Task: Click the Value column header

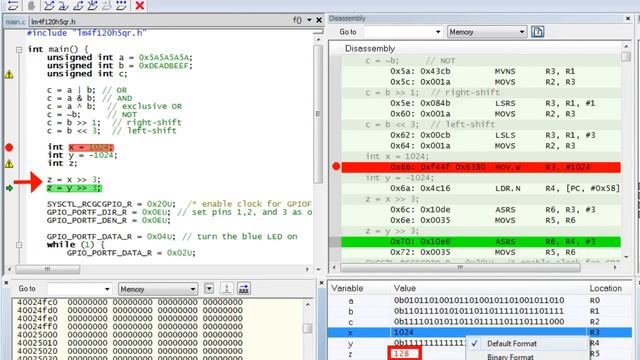Action: point(404,288)
